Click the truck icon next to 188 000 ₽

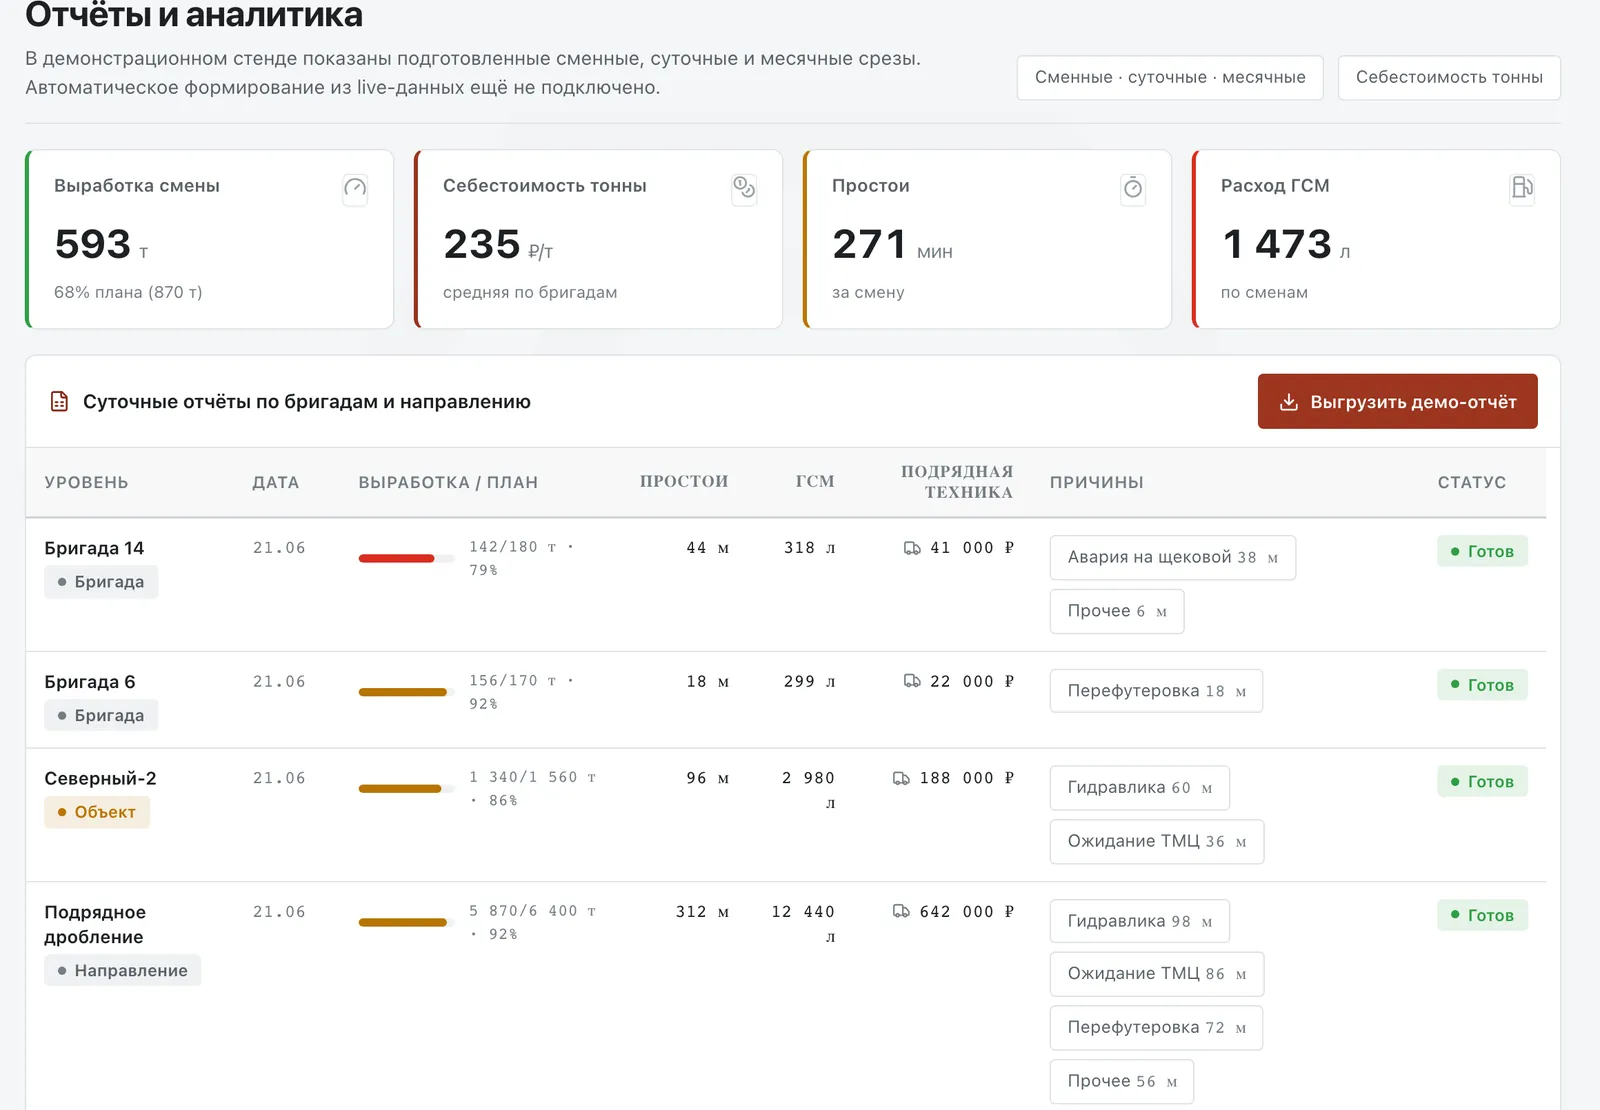pyautogui.click(x=901, y=778)
